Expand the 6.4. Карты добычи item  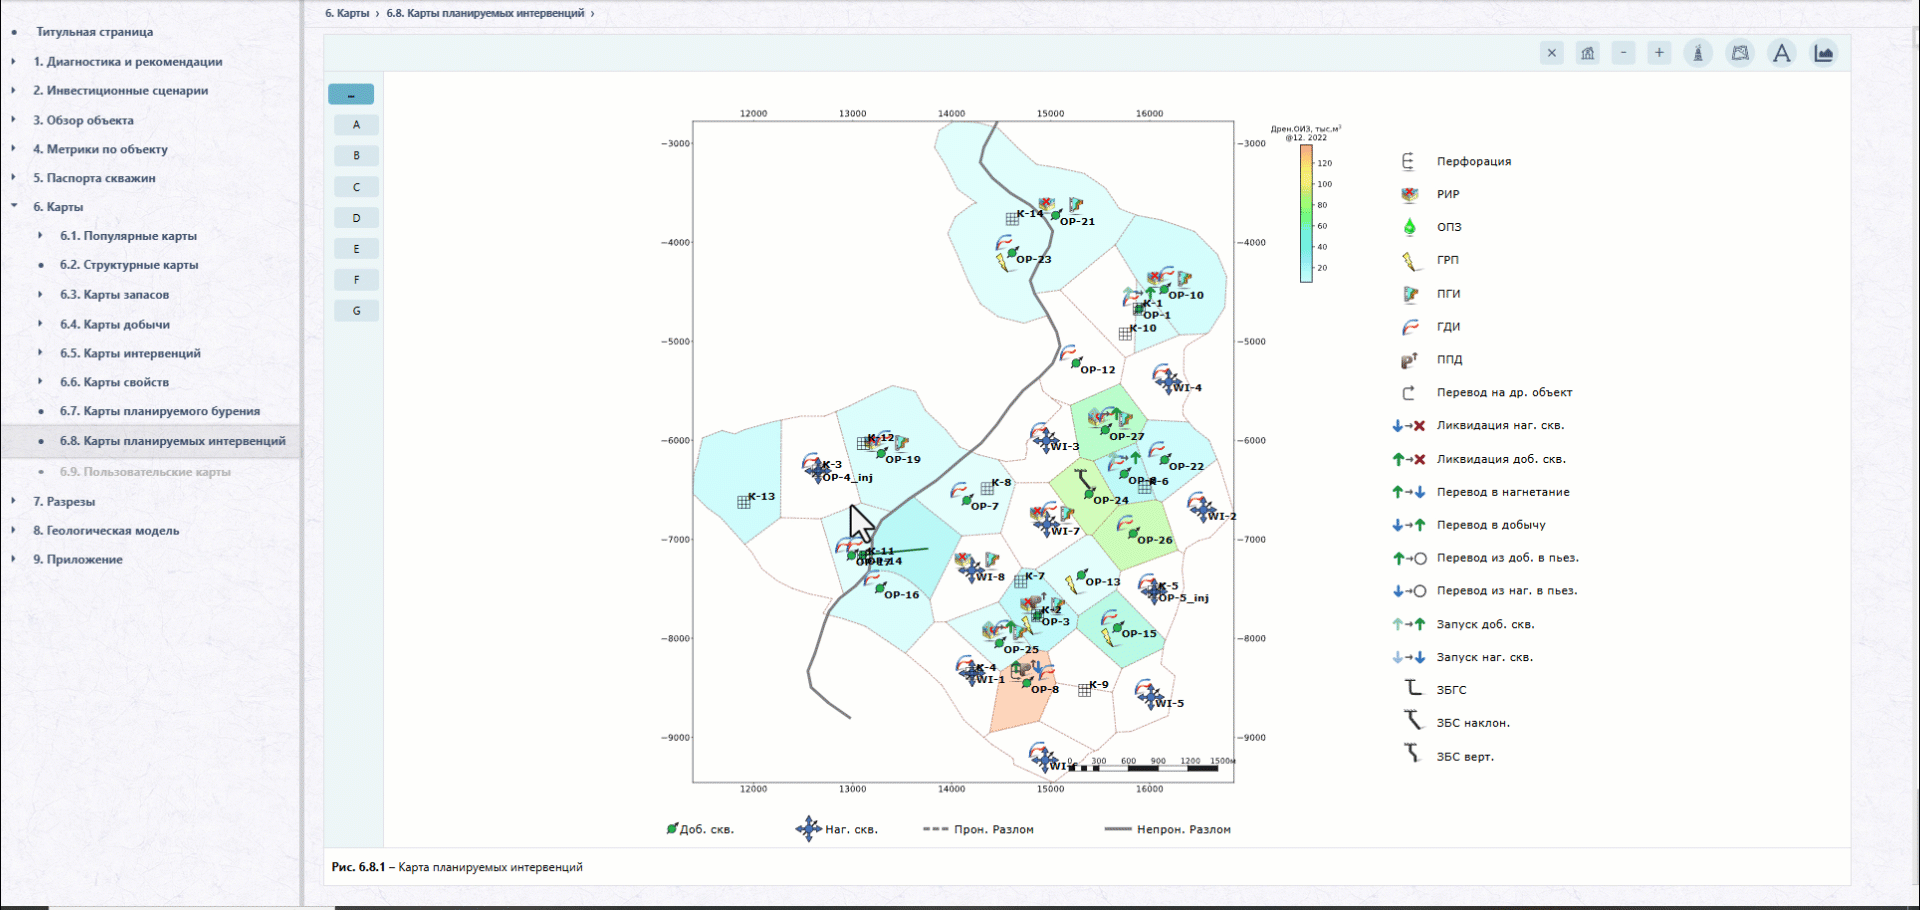tap(40, 324)
